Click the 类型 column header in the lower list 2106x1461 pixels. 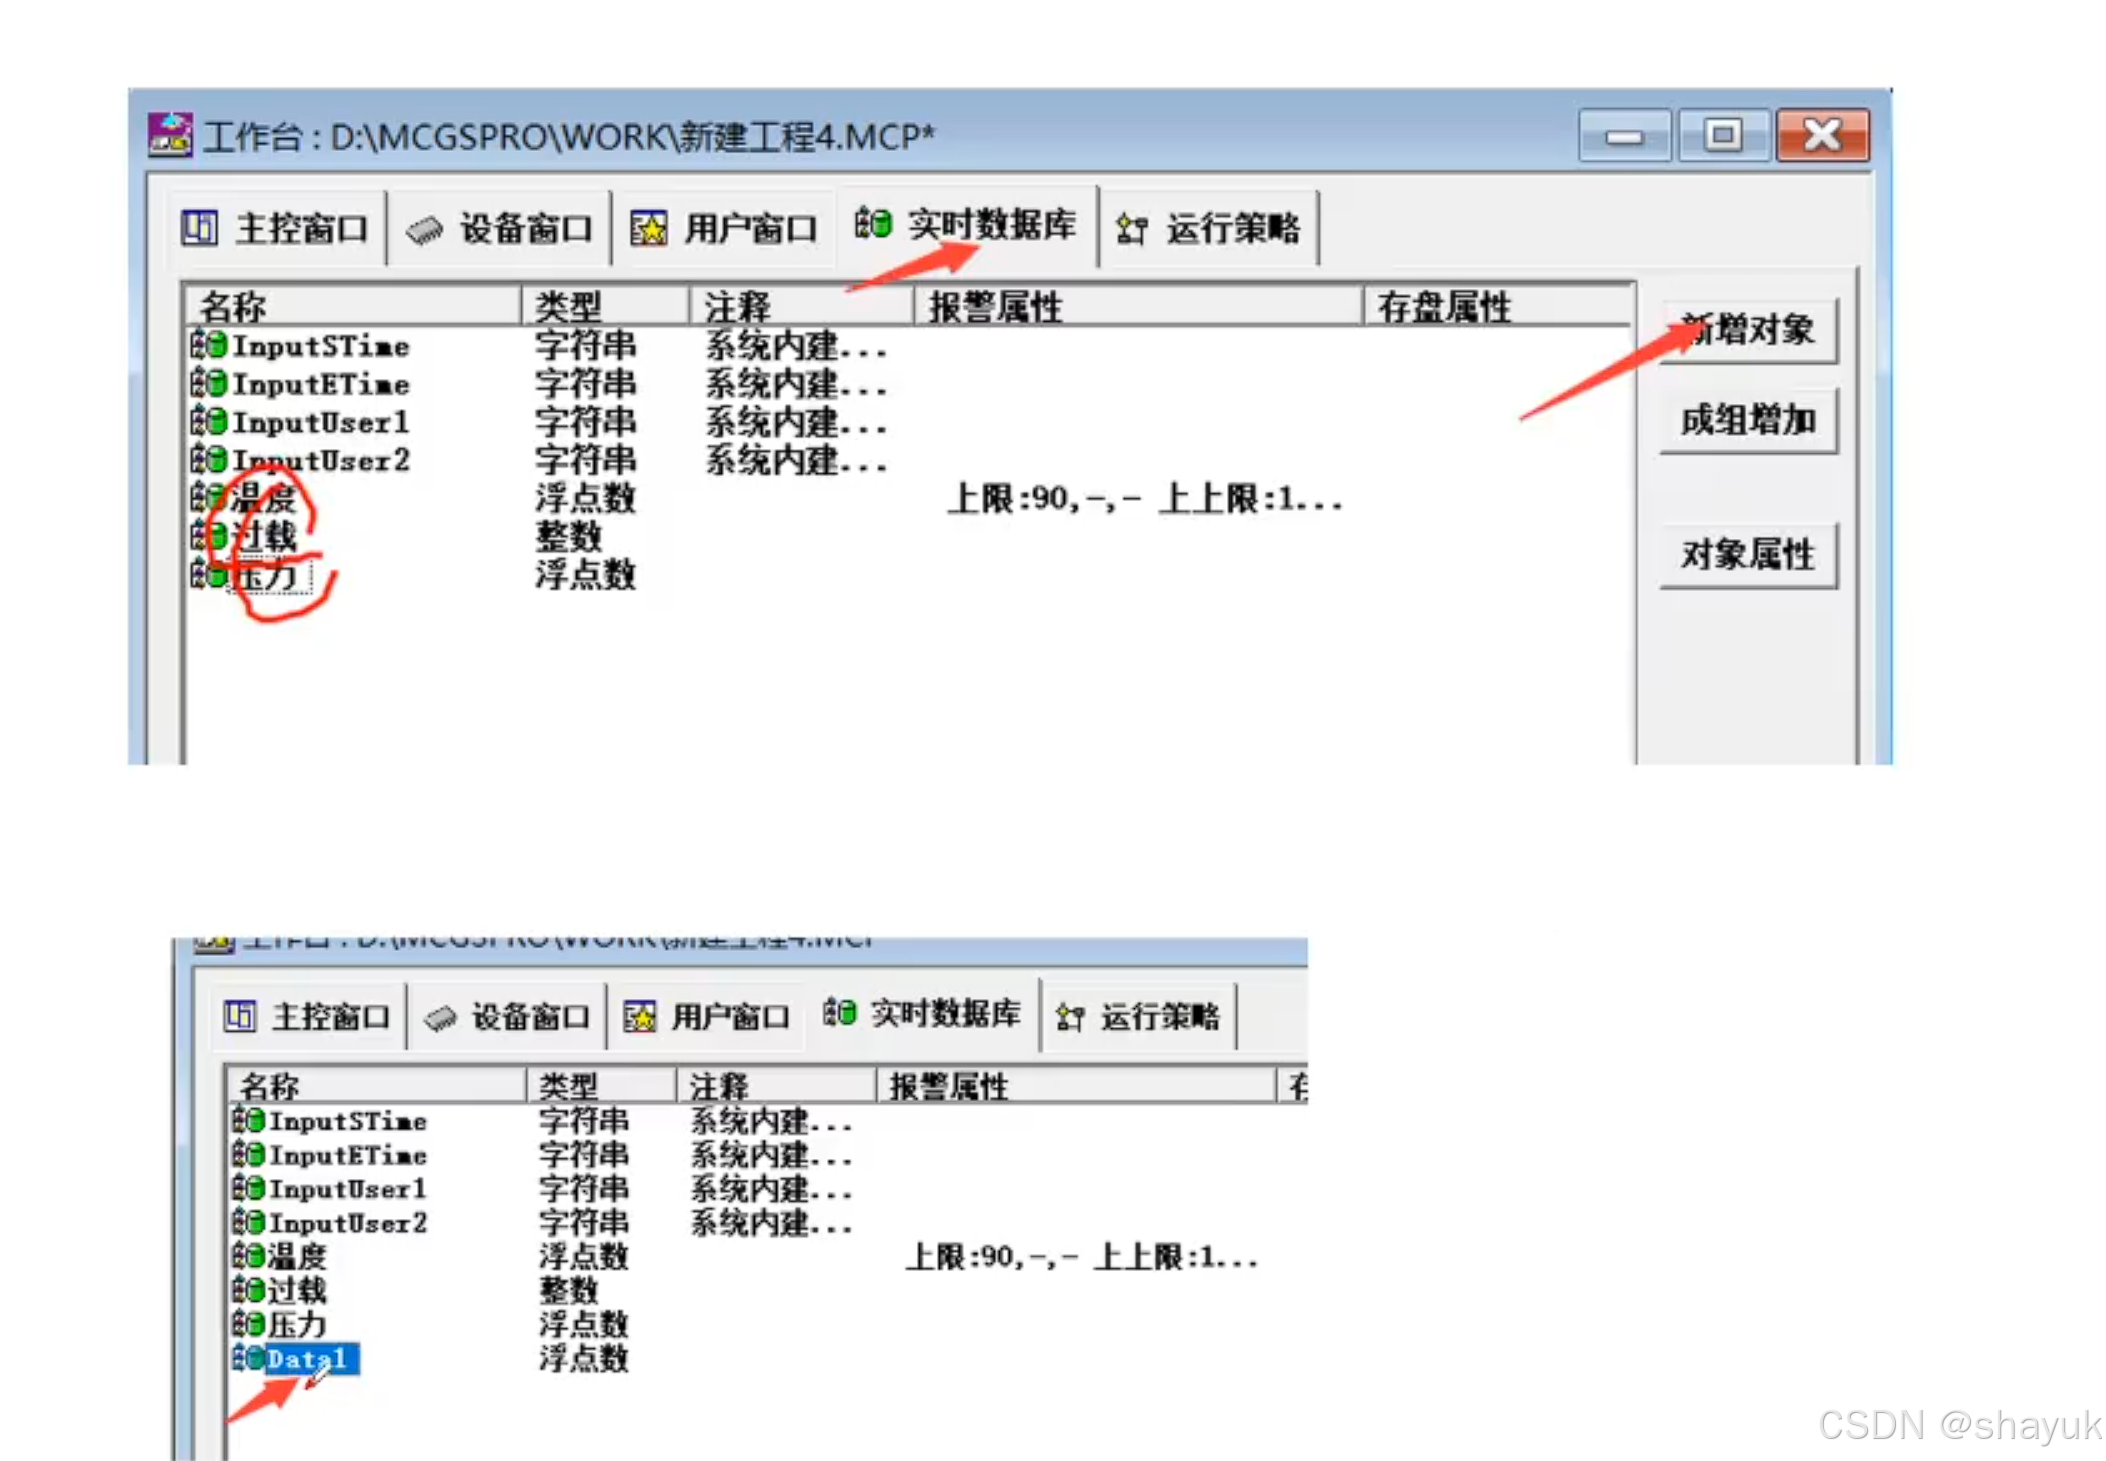568,1086
